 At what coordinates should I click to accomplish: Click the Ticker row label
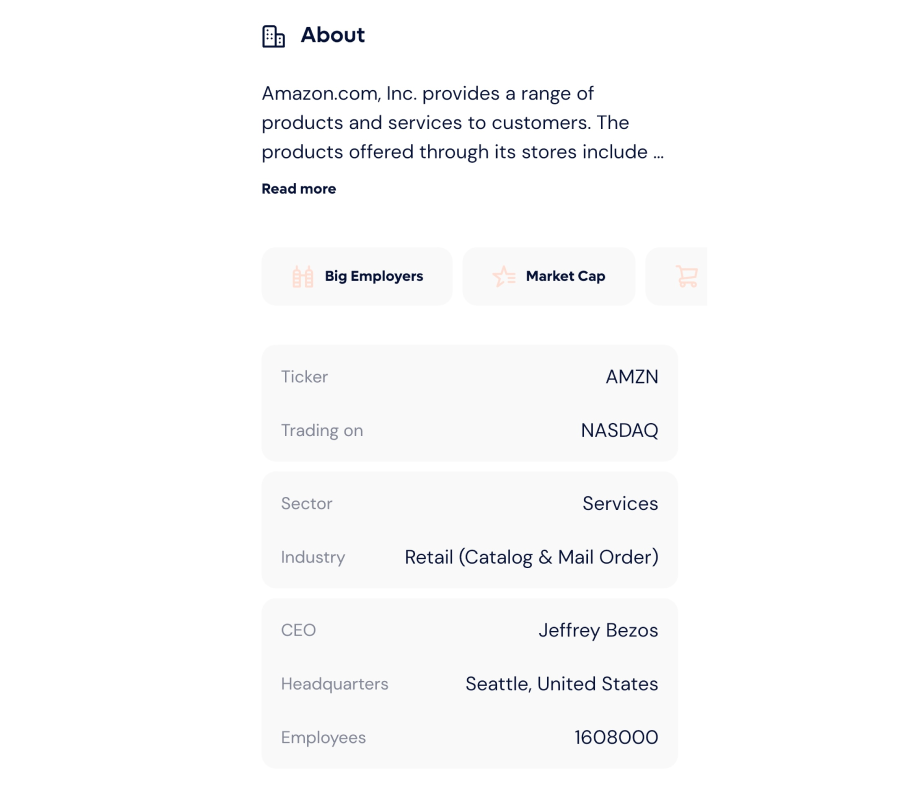(305, 377)
